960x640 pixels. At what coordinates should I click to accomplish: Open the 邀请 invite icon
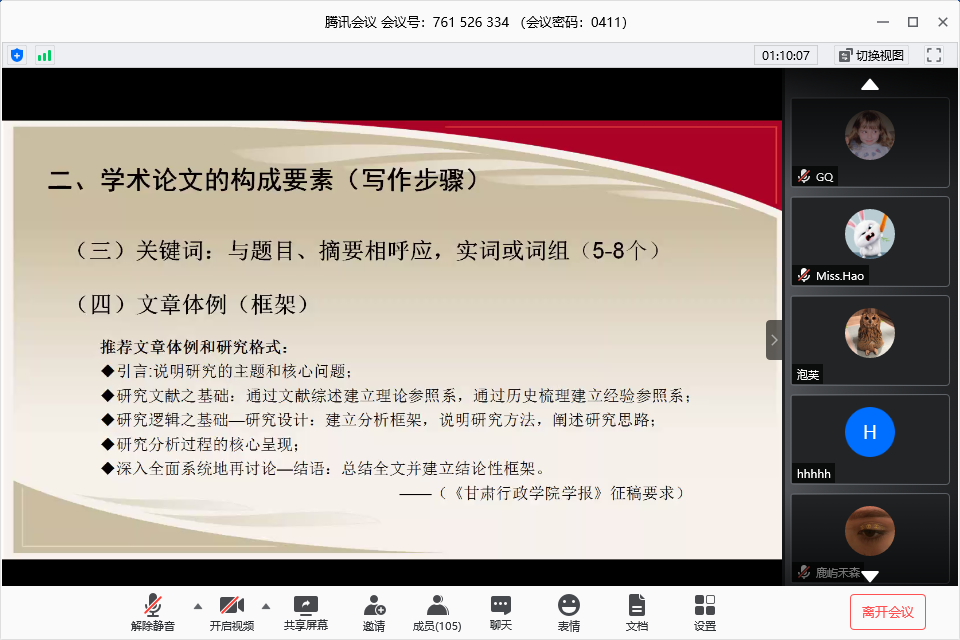click(374, 612)
